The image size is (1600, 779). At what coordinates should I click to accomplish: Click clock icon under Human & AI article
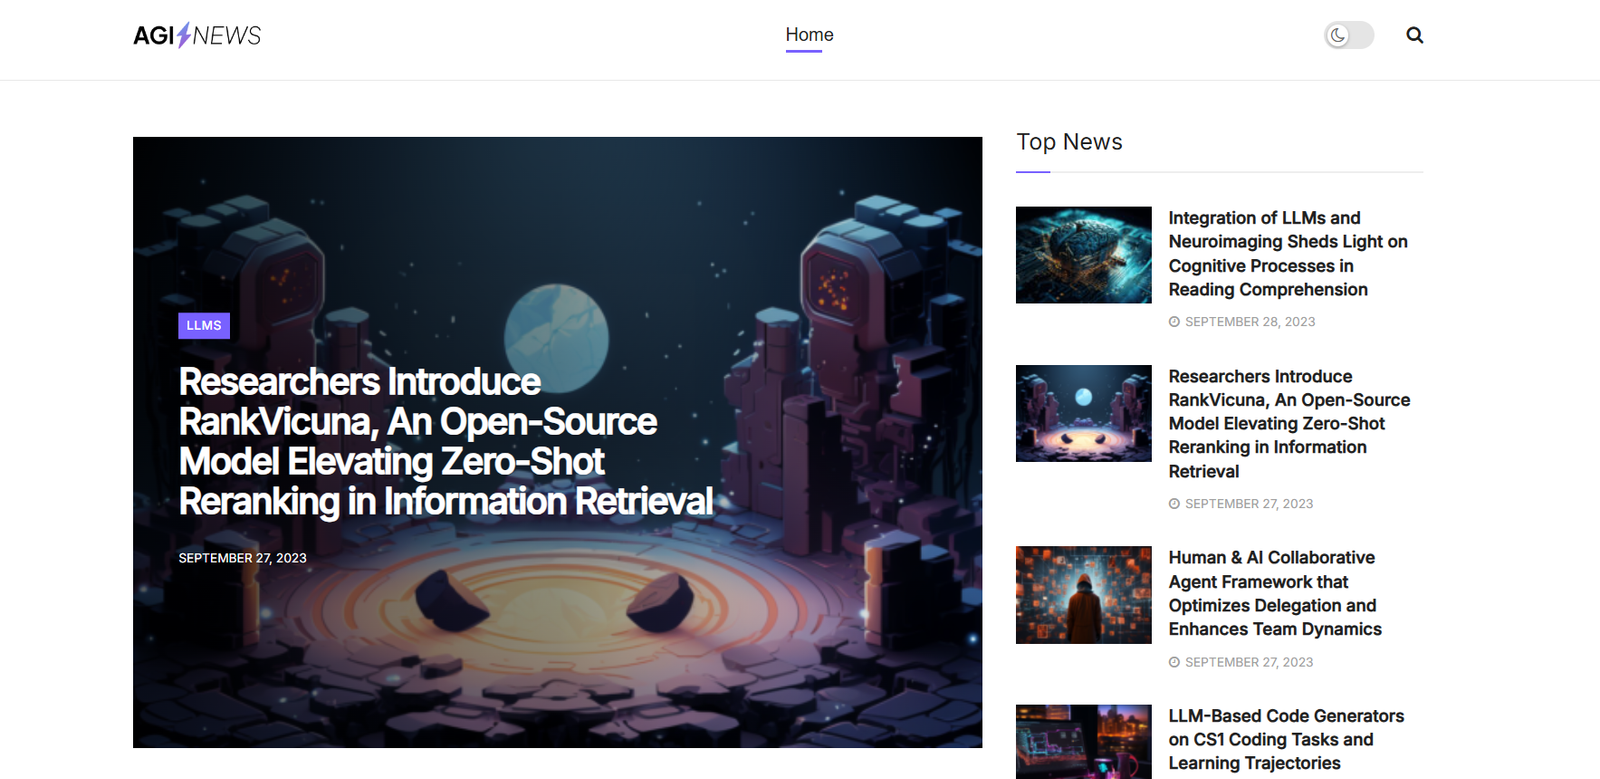coord(1174,662)
